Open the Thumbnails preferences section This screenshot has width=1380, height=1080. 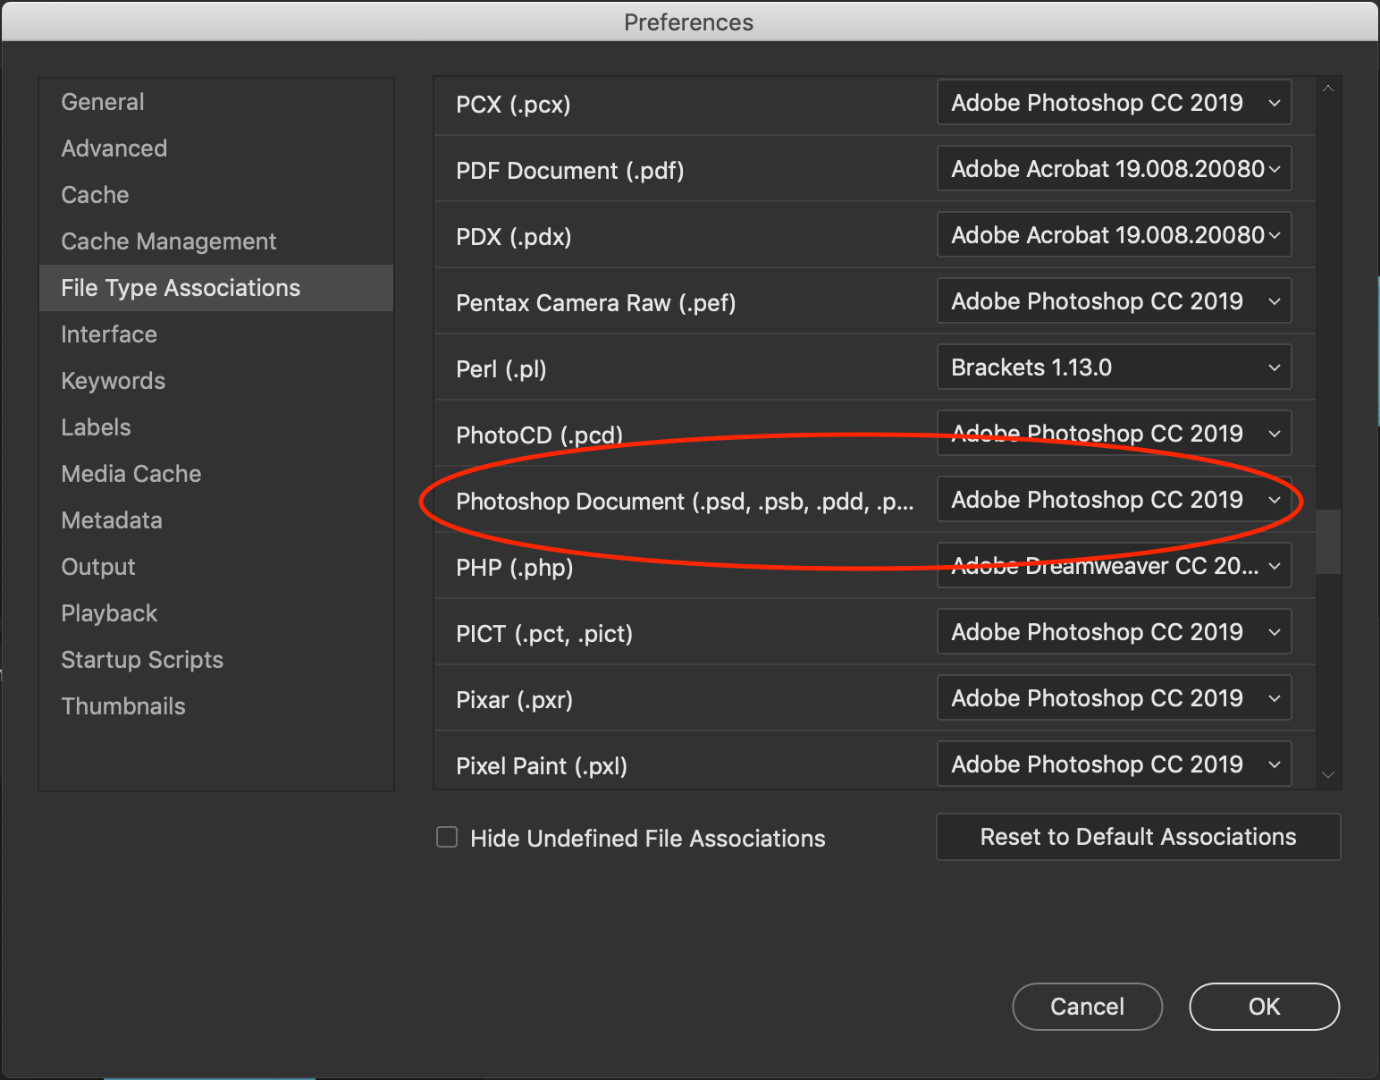[x=123, y=706]
